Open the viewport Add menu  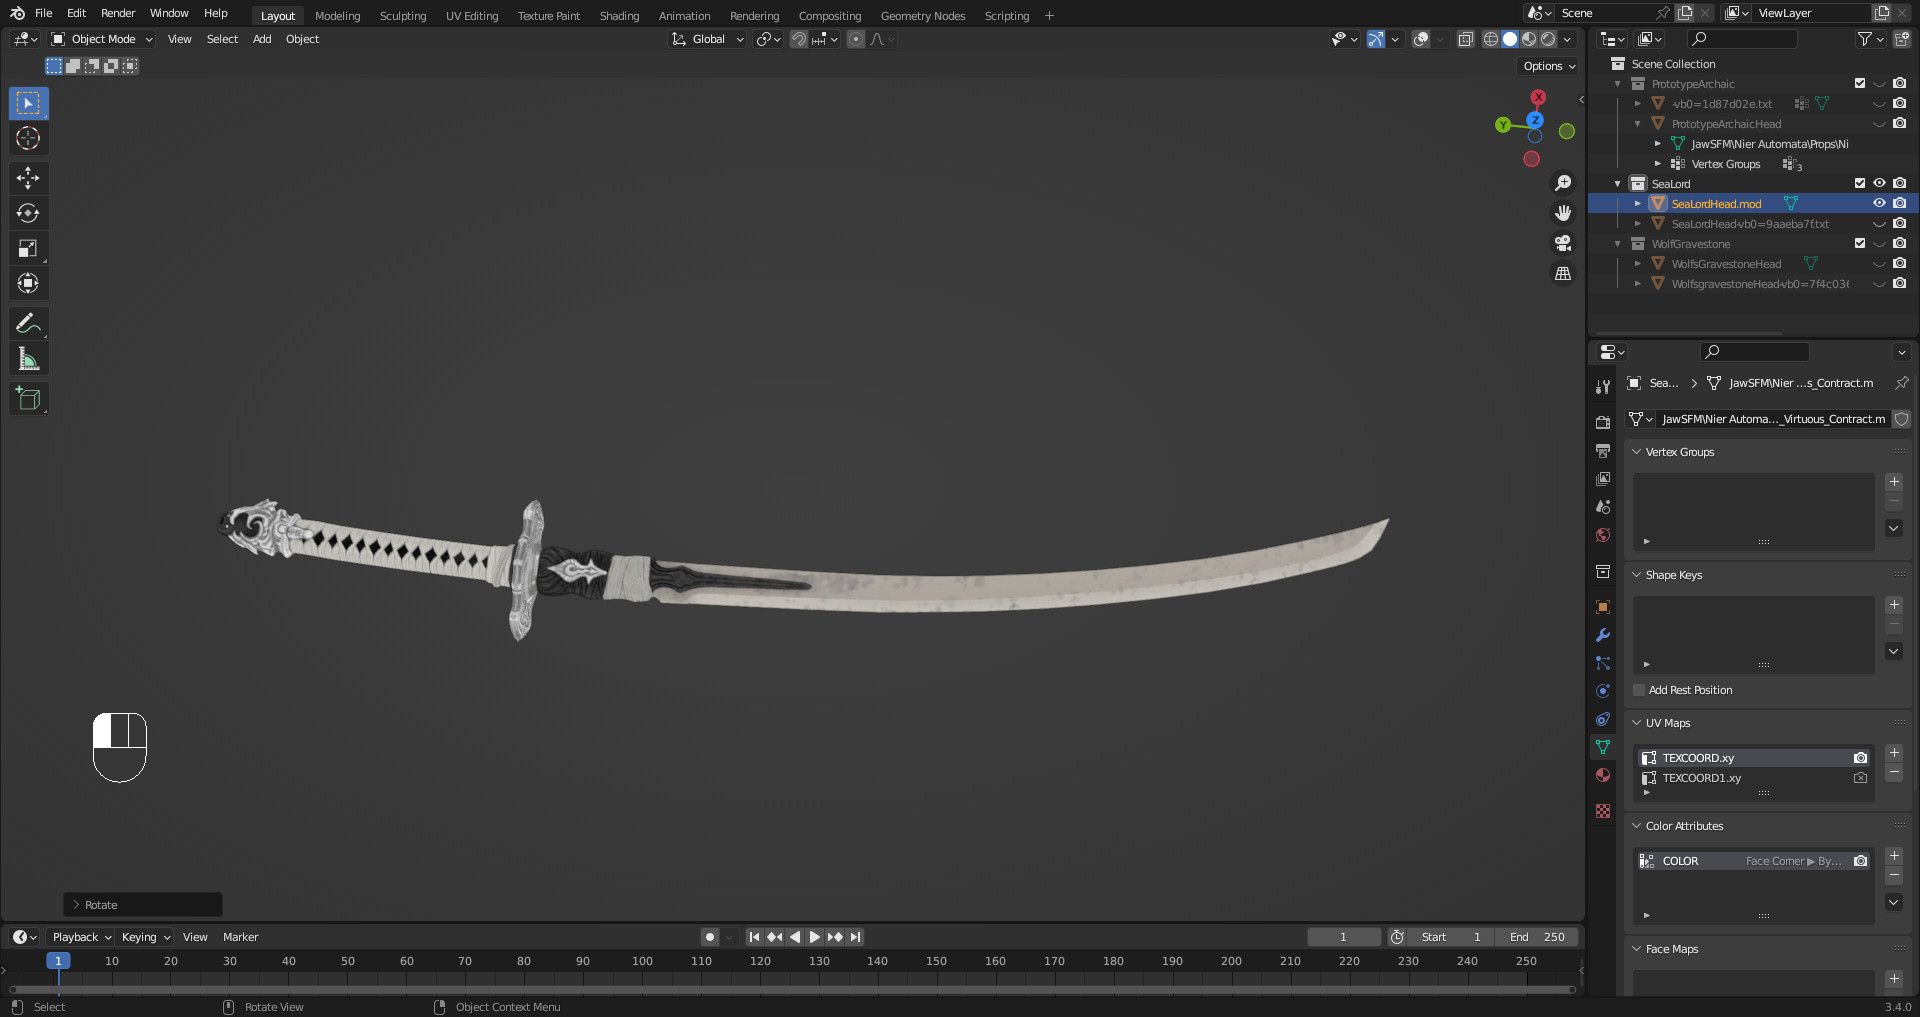pos(262,39)
